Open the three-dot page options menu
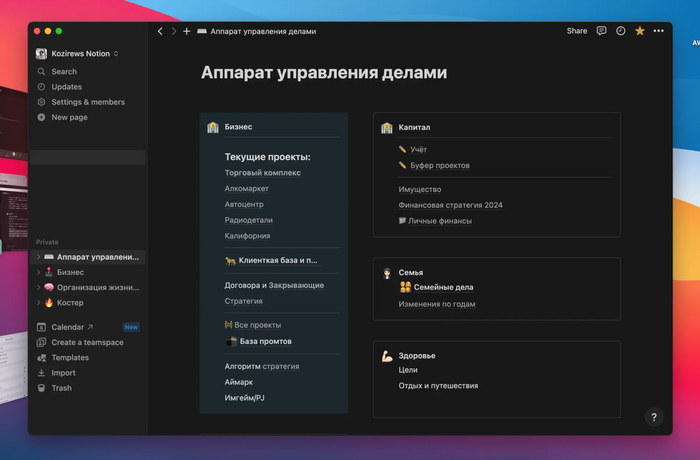The image size is (700, 460). (658, 31)
